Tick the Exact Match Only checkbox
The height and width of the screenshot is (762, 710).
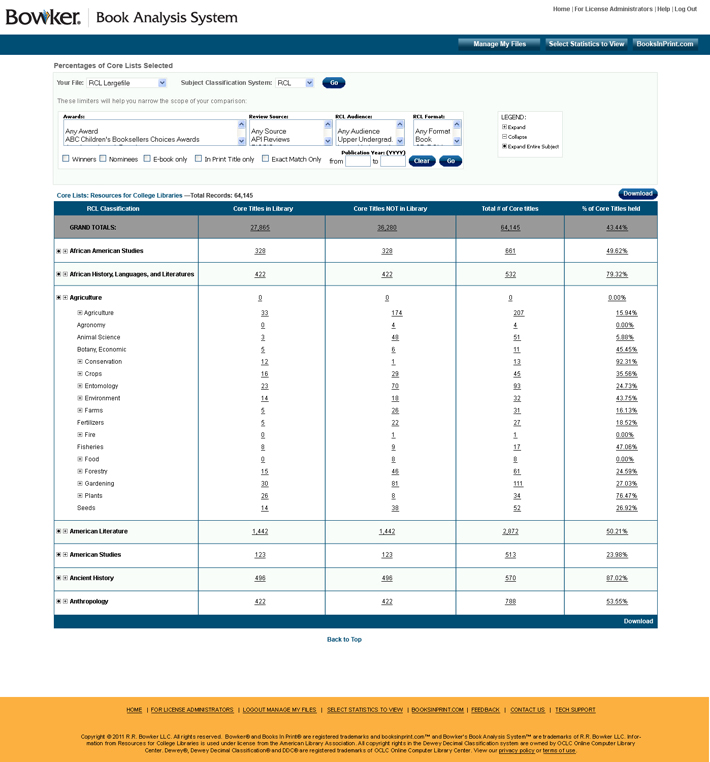coord(265,159)
